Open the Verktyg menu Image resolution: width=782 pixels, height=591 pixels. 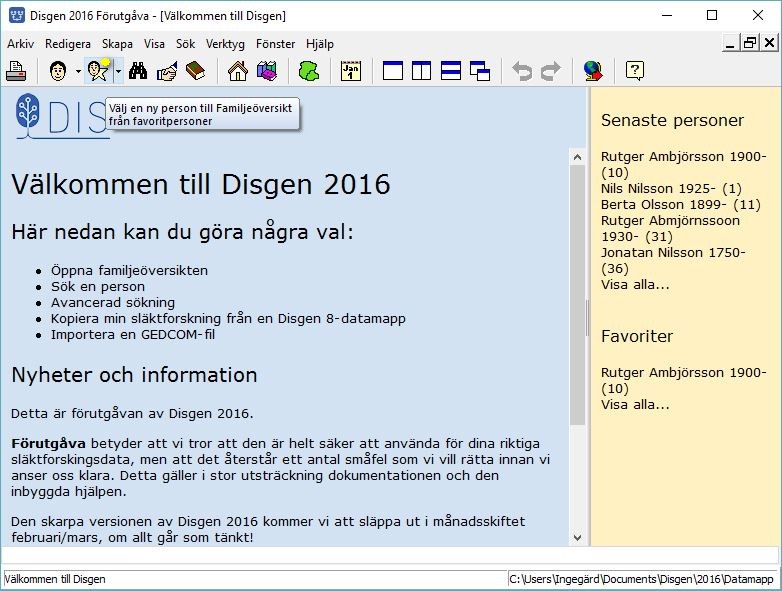[x=225, y=44]
